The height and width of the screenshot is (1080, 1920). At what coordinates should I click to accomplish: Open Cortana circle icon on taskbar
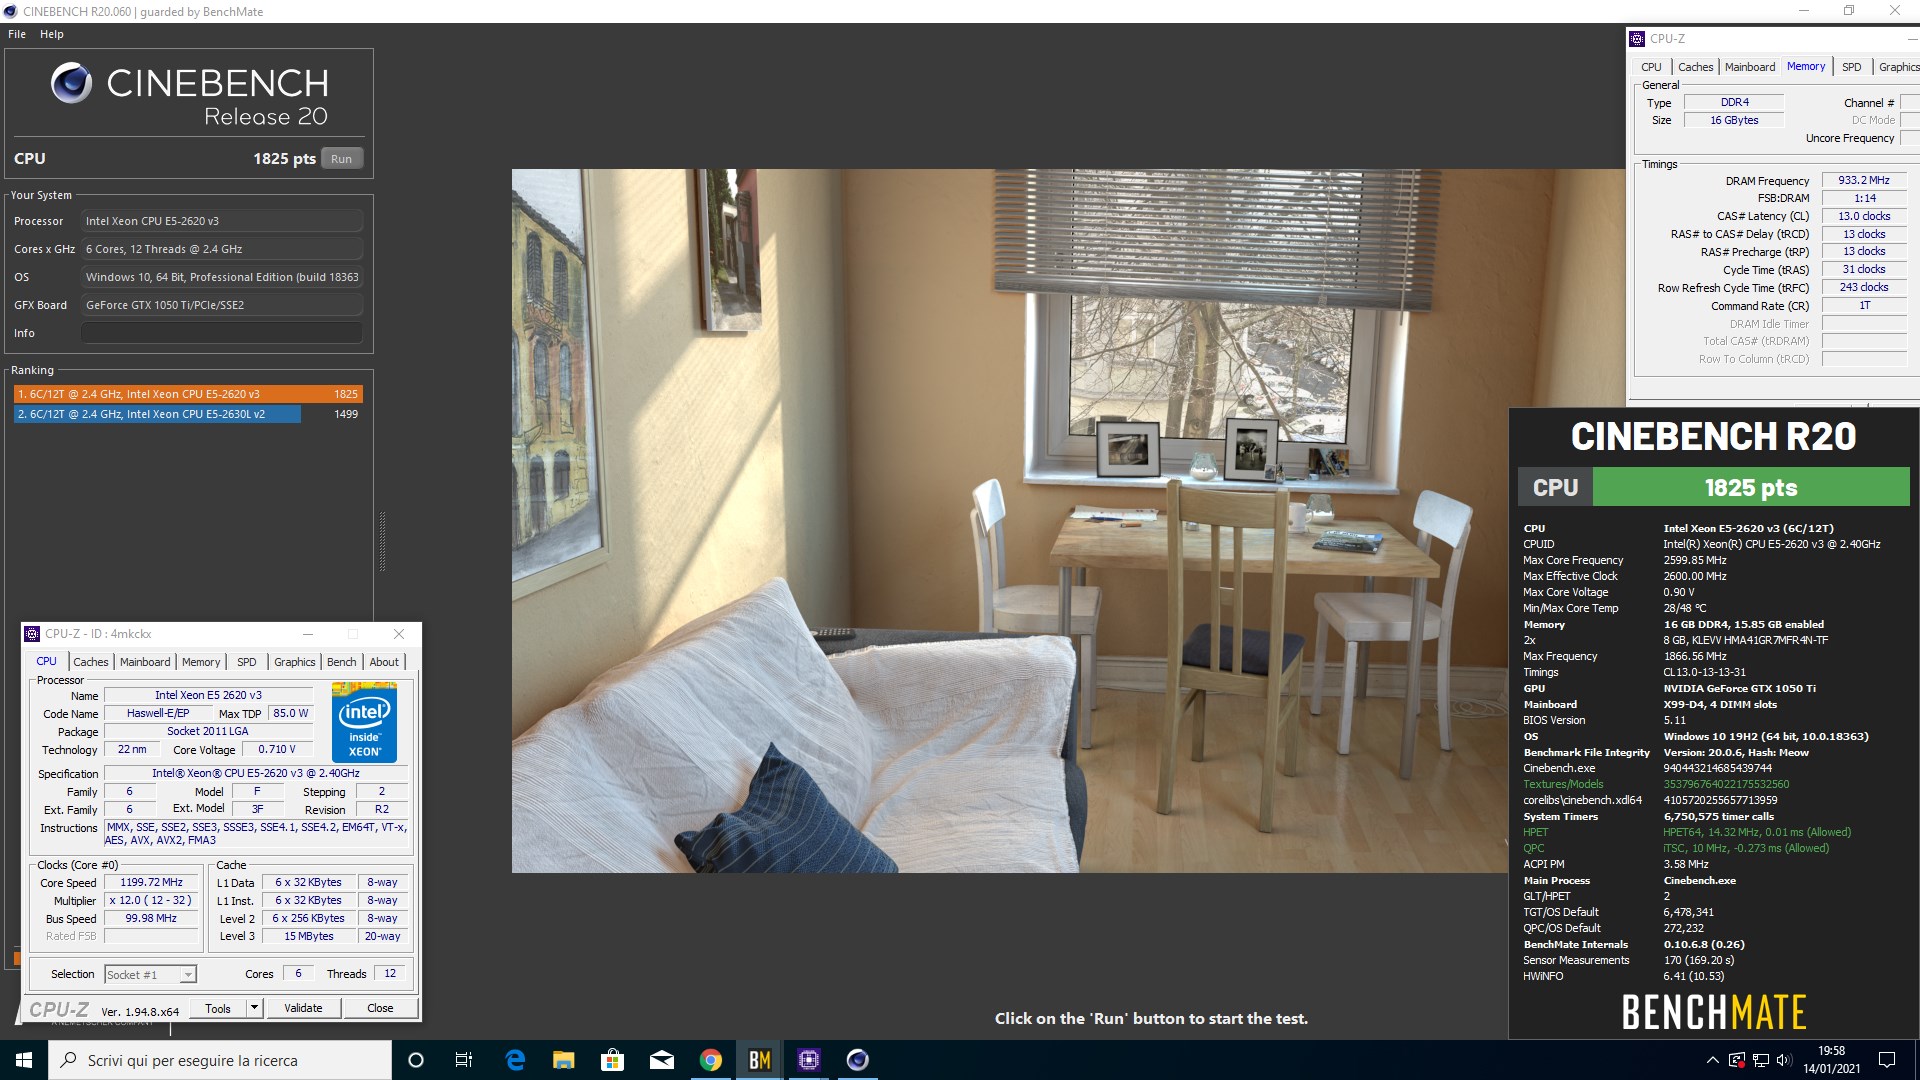[x=416, y=1060]
